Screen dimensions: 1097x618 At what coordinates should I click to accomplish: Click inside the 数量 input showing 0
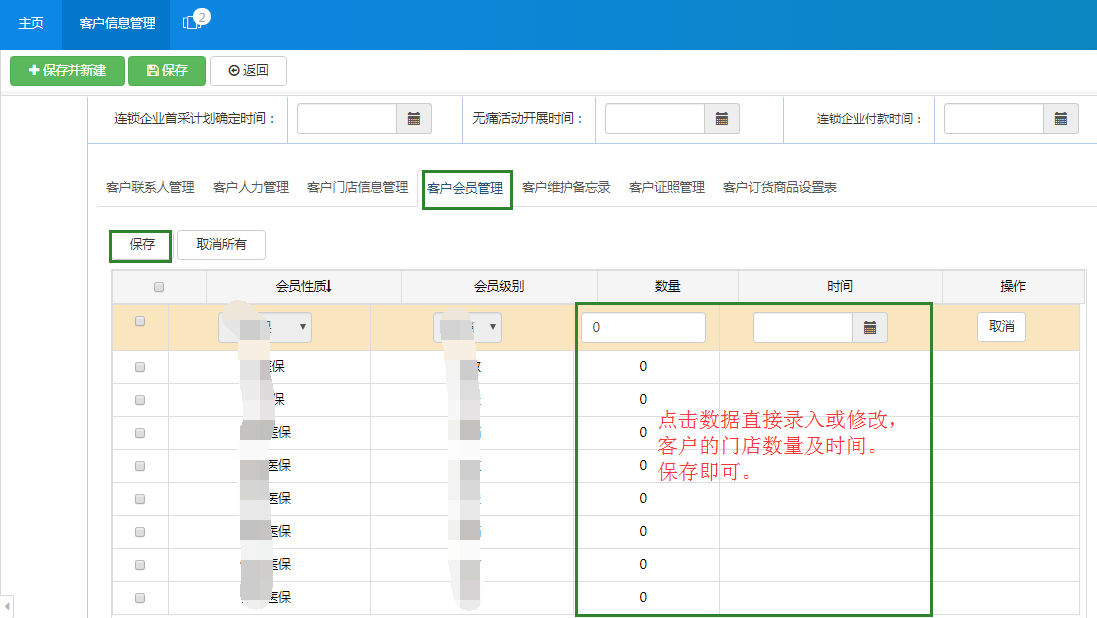click(643, 327)
